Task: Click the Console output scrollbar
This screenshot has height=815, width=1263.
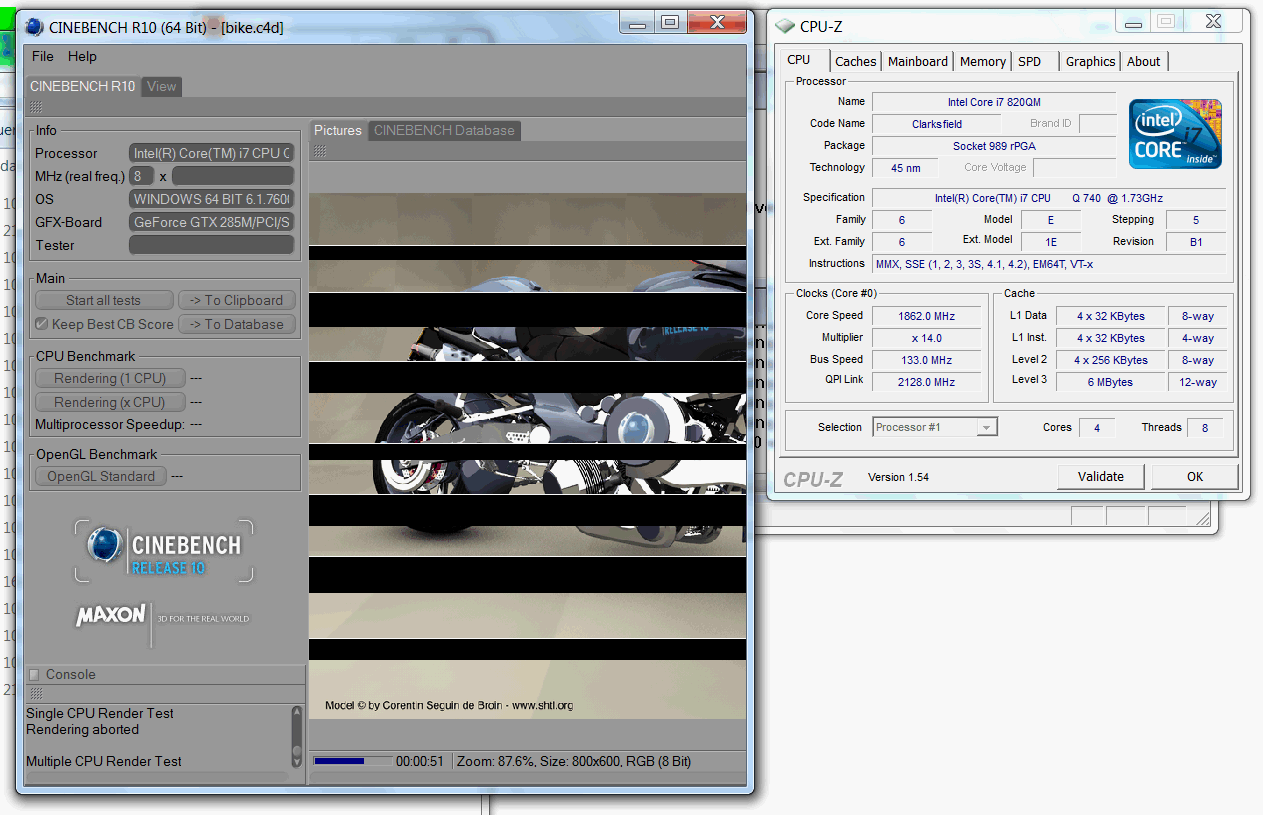Action: [x=296, y=737]
